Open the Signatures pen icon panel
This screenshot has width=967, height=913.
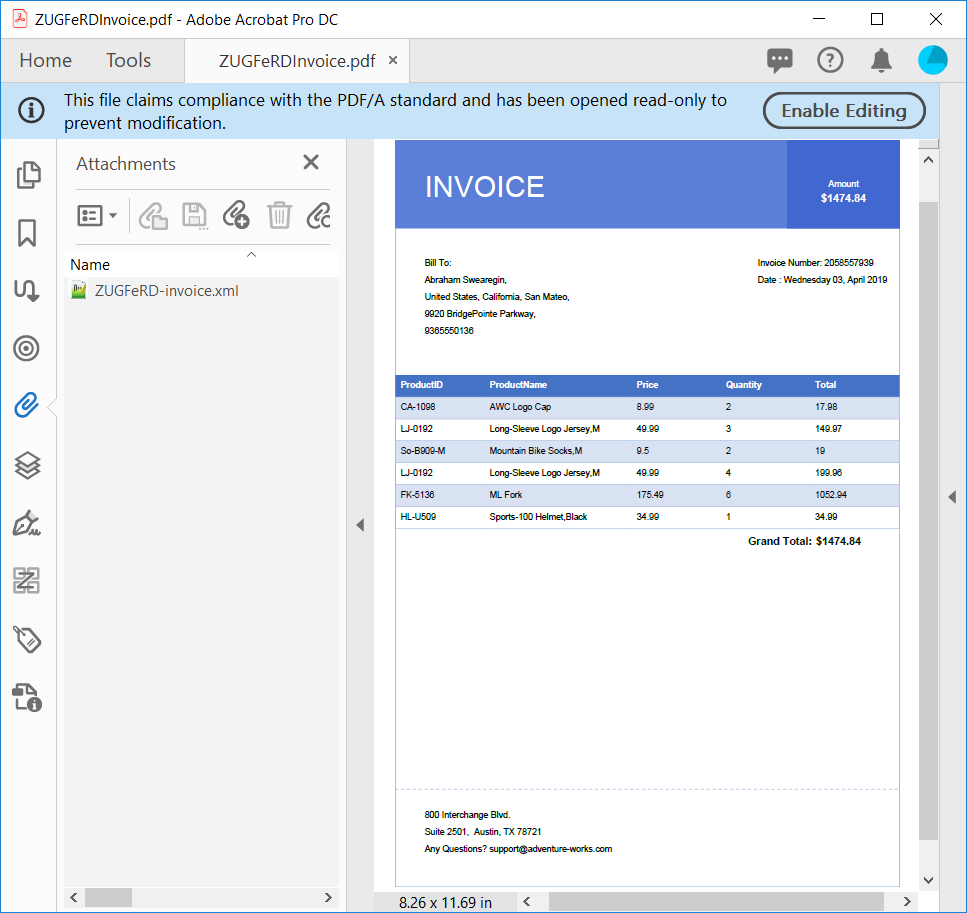point(27,522)
